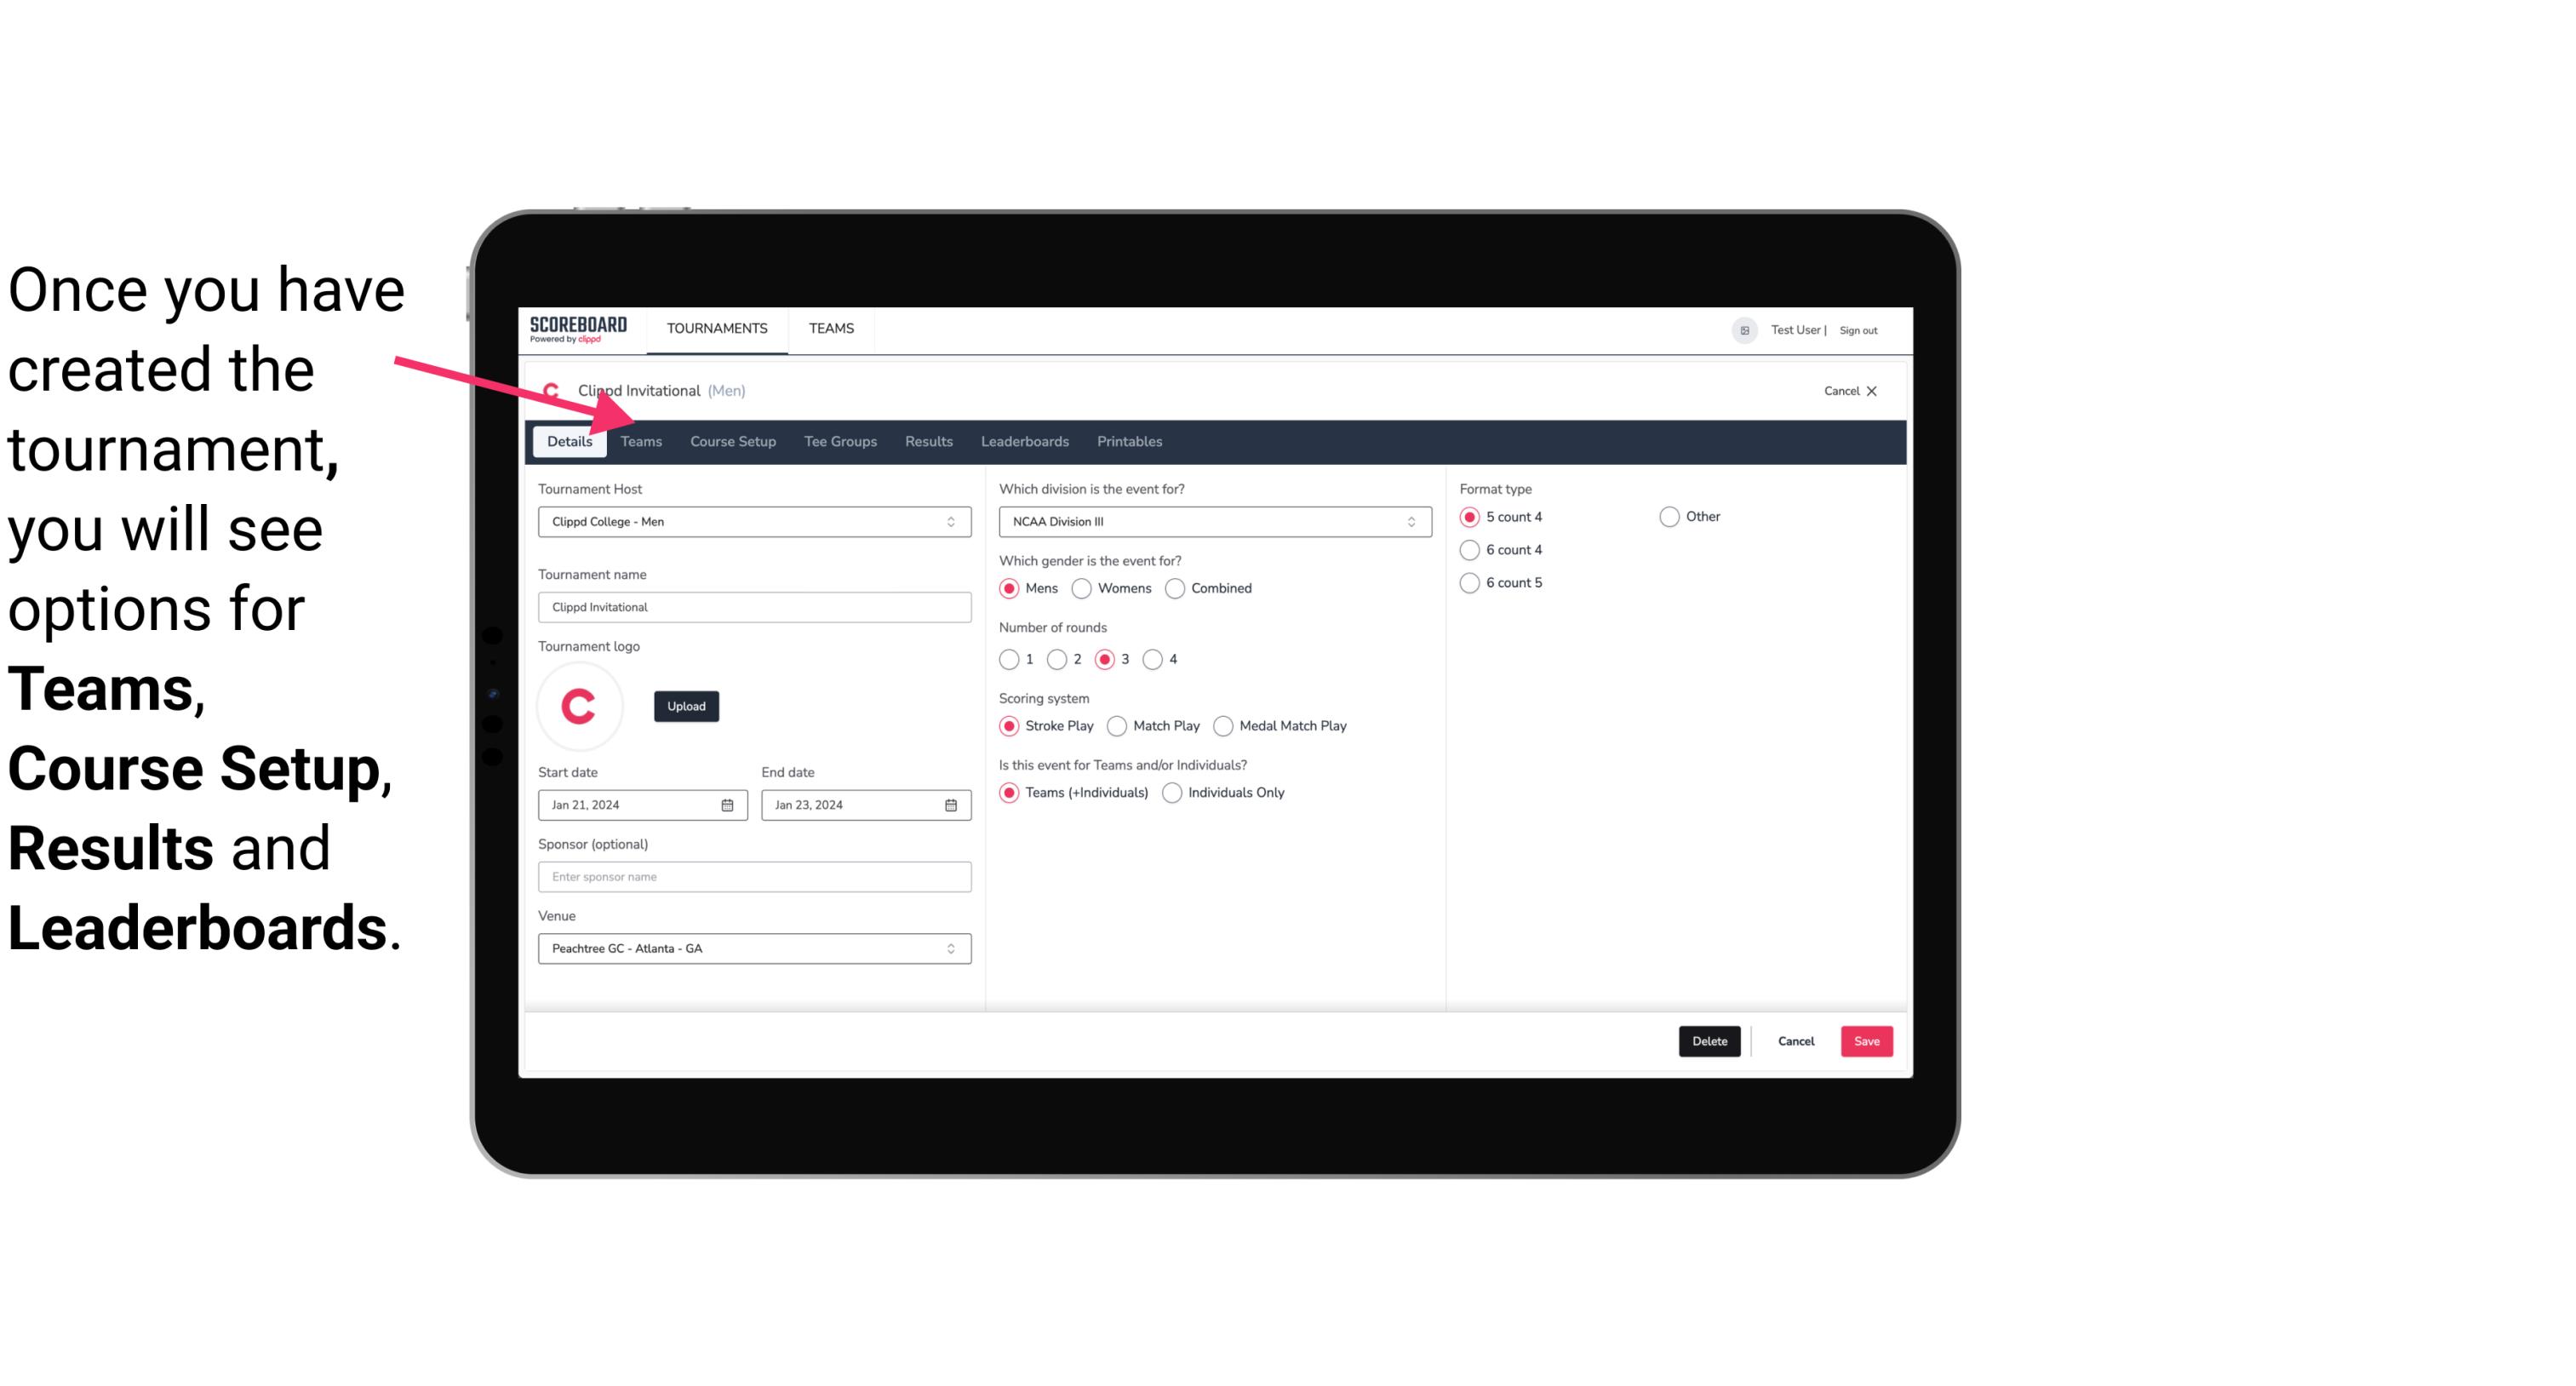The width and height of the screenshot is (2576, 1386).
Task: Click the Save button
Action: point(1866,1039)
